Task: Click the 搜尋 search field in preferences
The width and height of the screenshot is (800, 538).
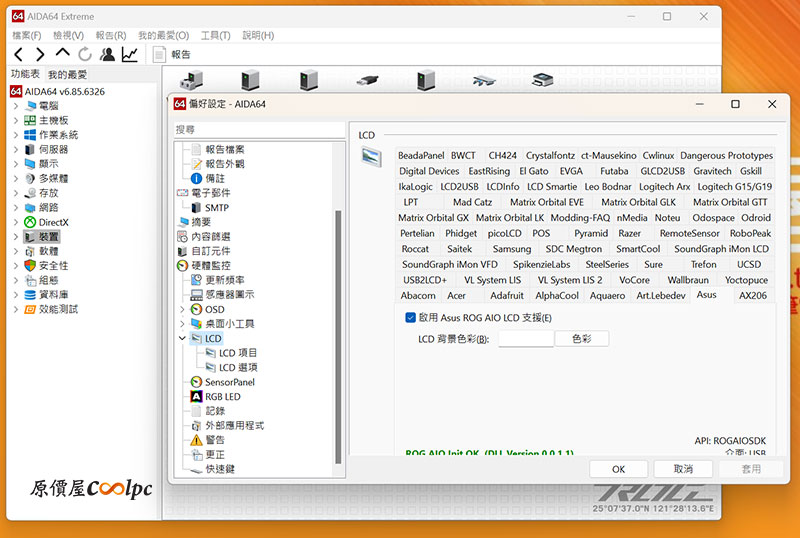Action: point(259,130)
